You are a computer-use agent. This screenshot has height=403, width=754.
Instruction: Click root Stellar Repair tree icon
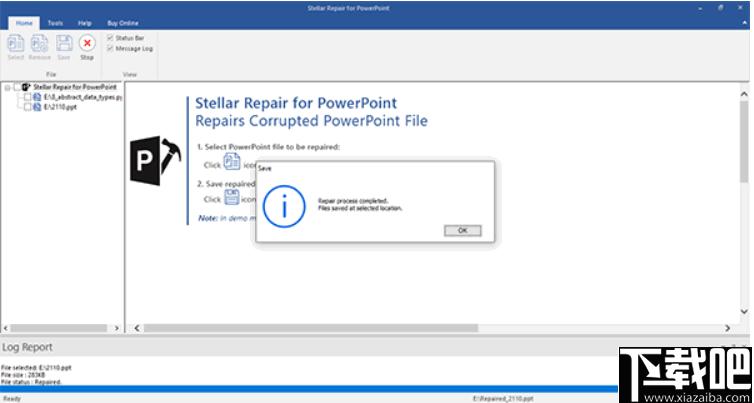pyautogui.click(x=26, y=87)
